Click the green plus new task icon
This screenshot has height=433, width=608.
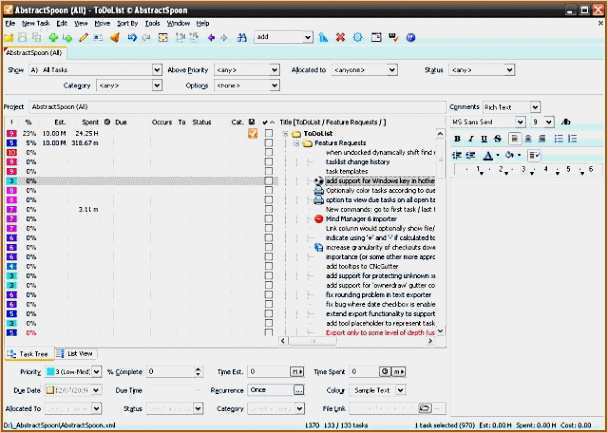click(53, 37)
